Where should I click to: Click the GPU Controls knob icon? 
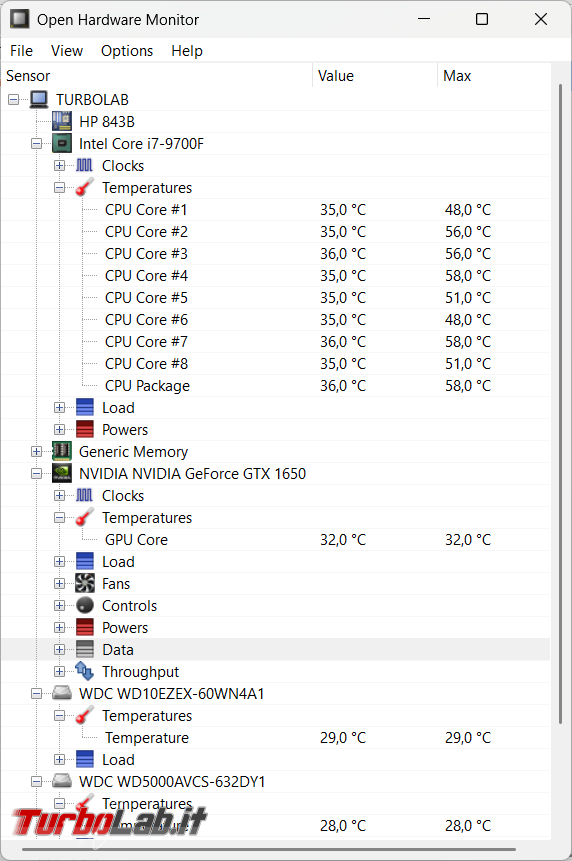tap(85, 605)
